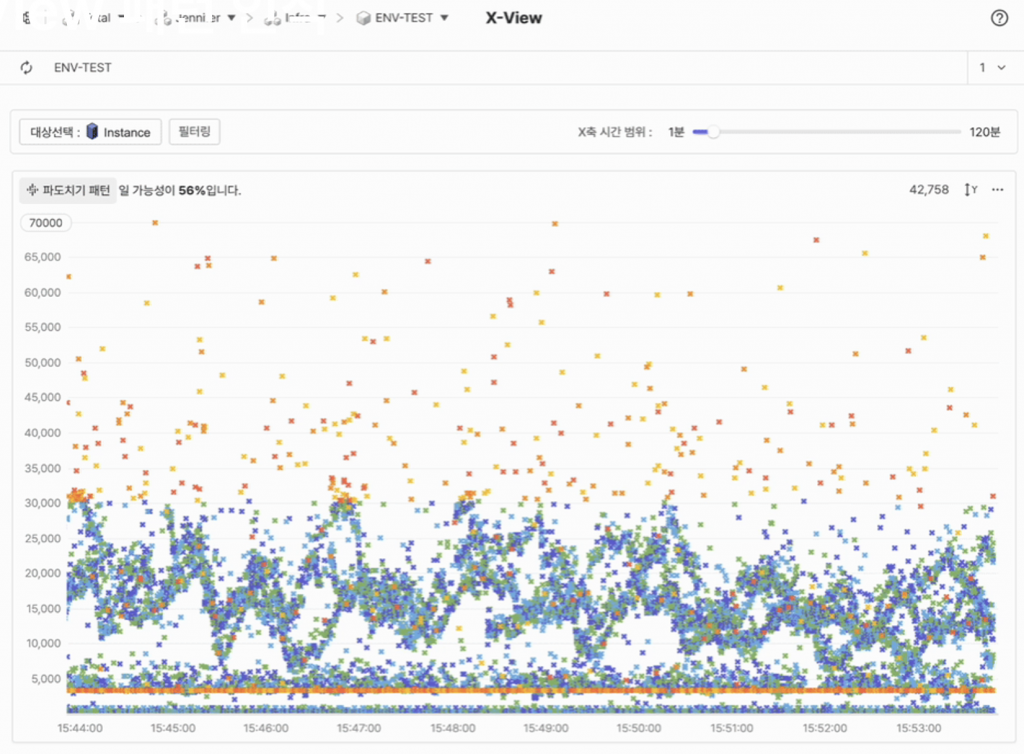Click the X-View page title

click(x=513, y=18)
